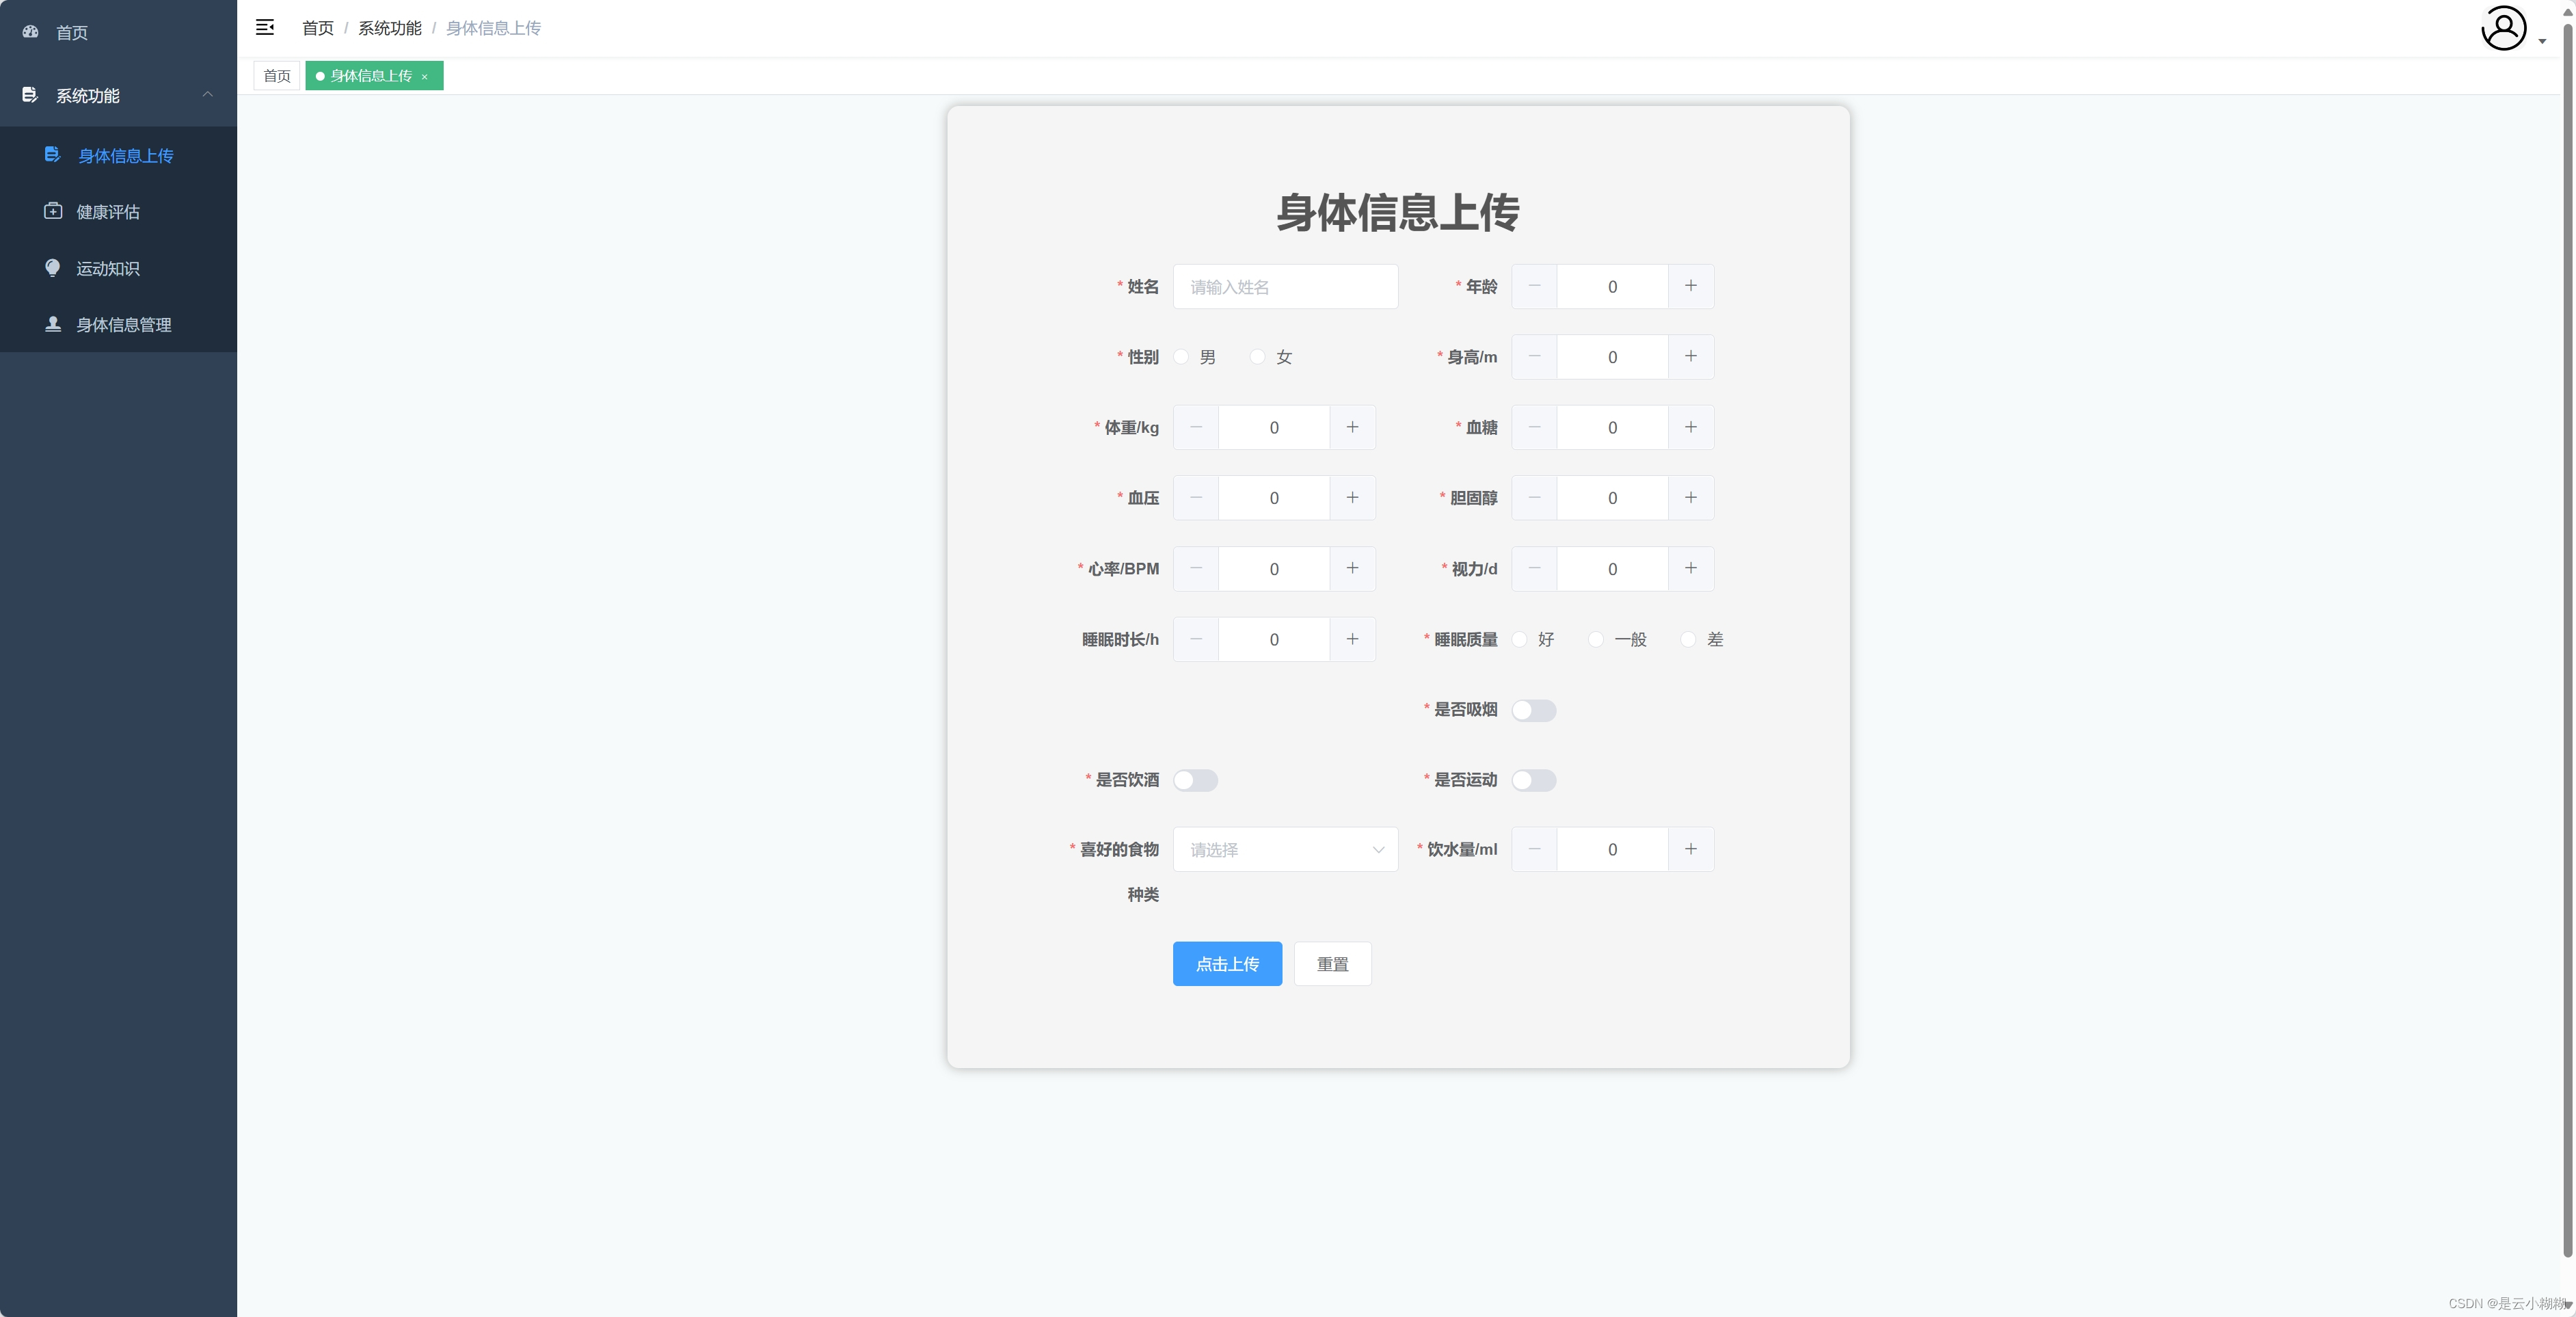The width and height of the screenshot is (2576, 1317).
Task: Click the 姓名 input field
Action: tap(1285, 287)
